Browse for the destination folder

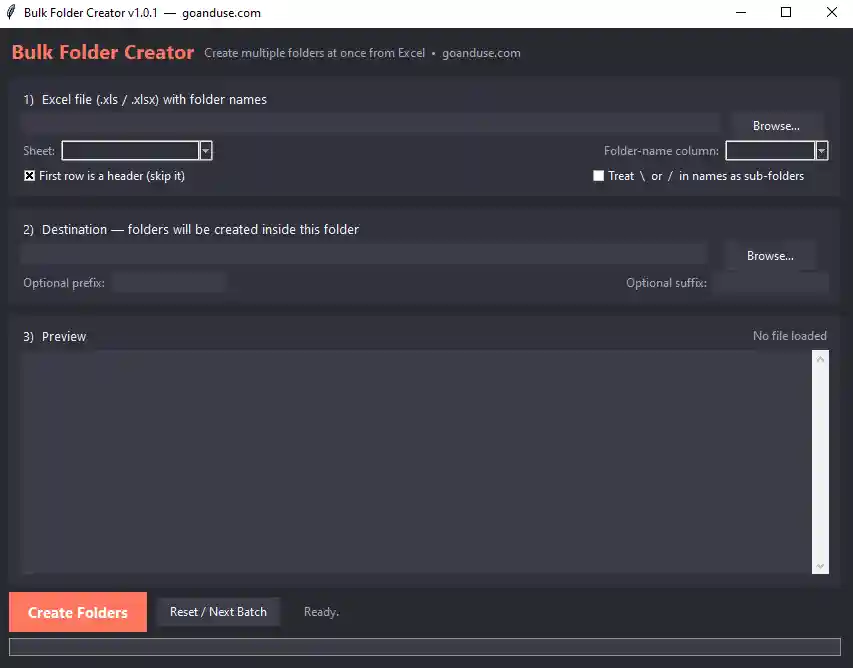[x=770, y=256]
